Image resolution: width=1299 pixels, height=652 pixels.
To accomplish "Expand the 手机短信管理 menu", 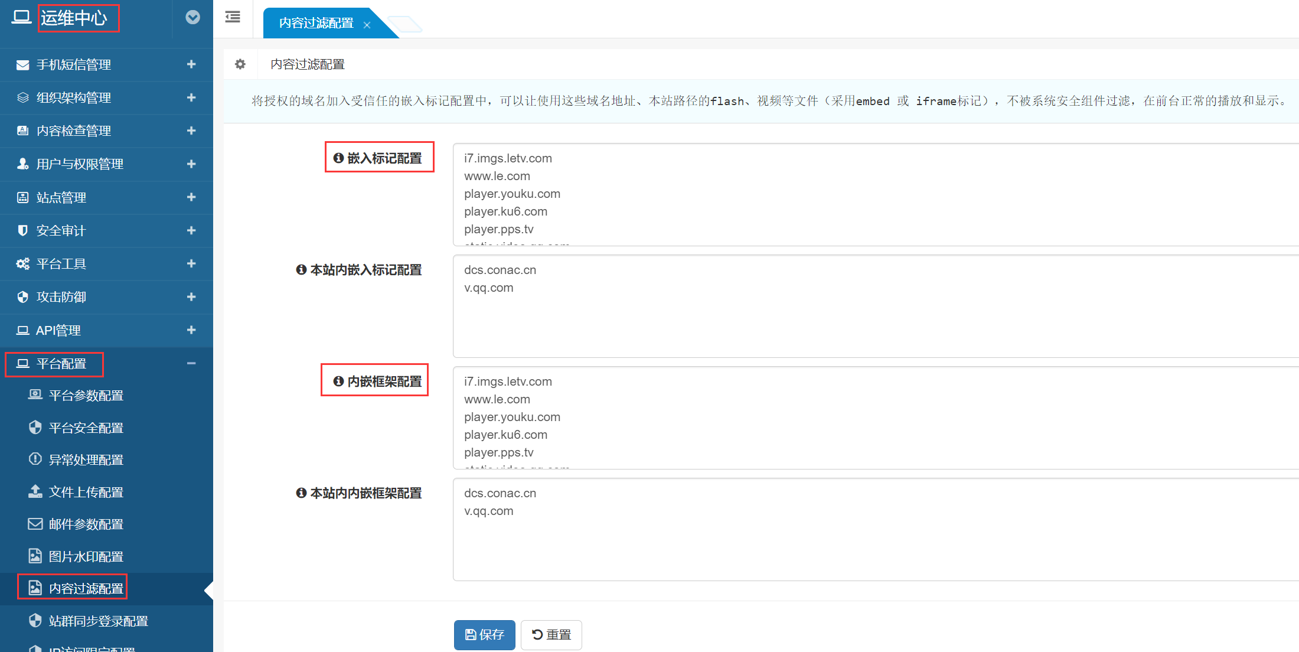I will (x=191, y=64).
